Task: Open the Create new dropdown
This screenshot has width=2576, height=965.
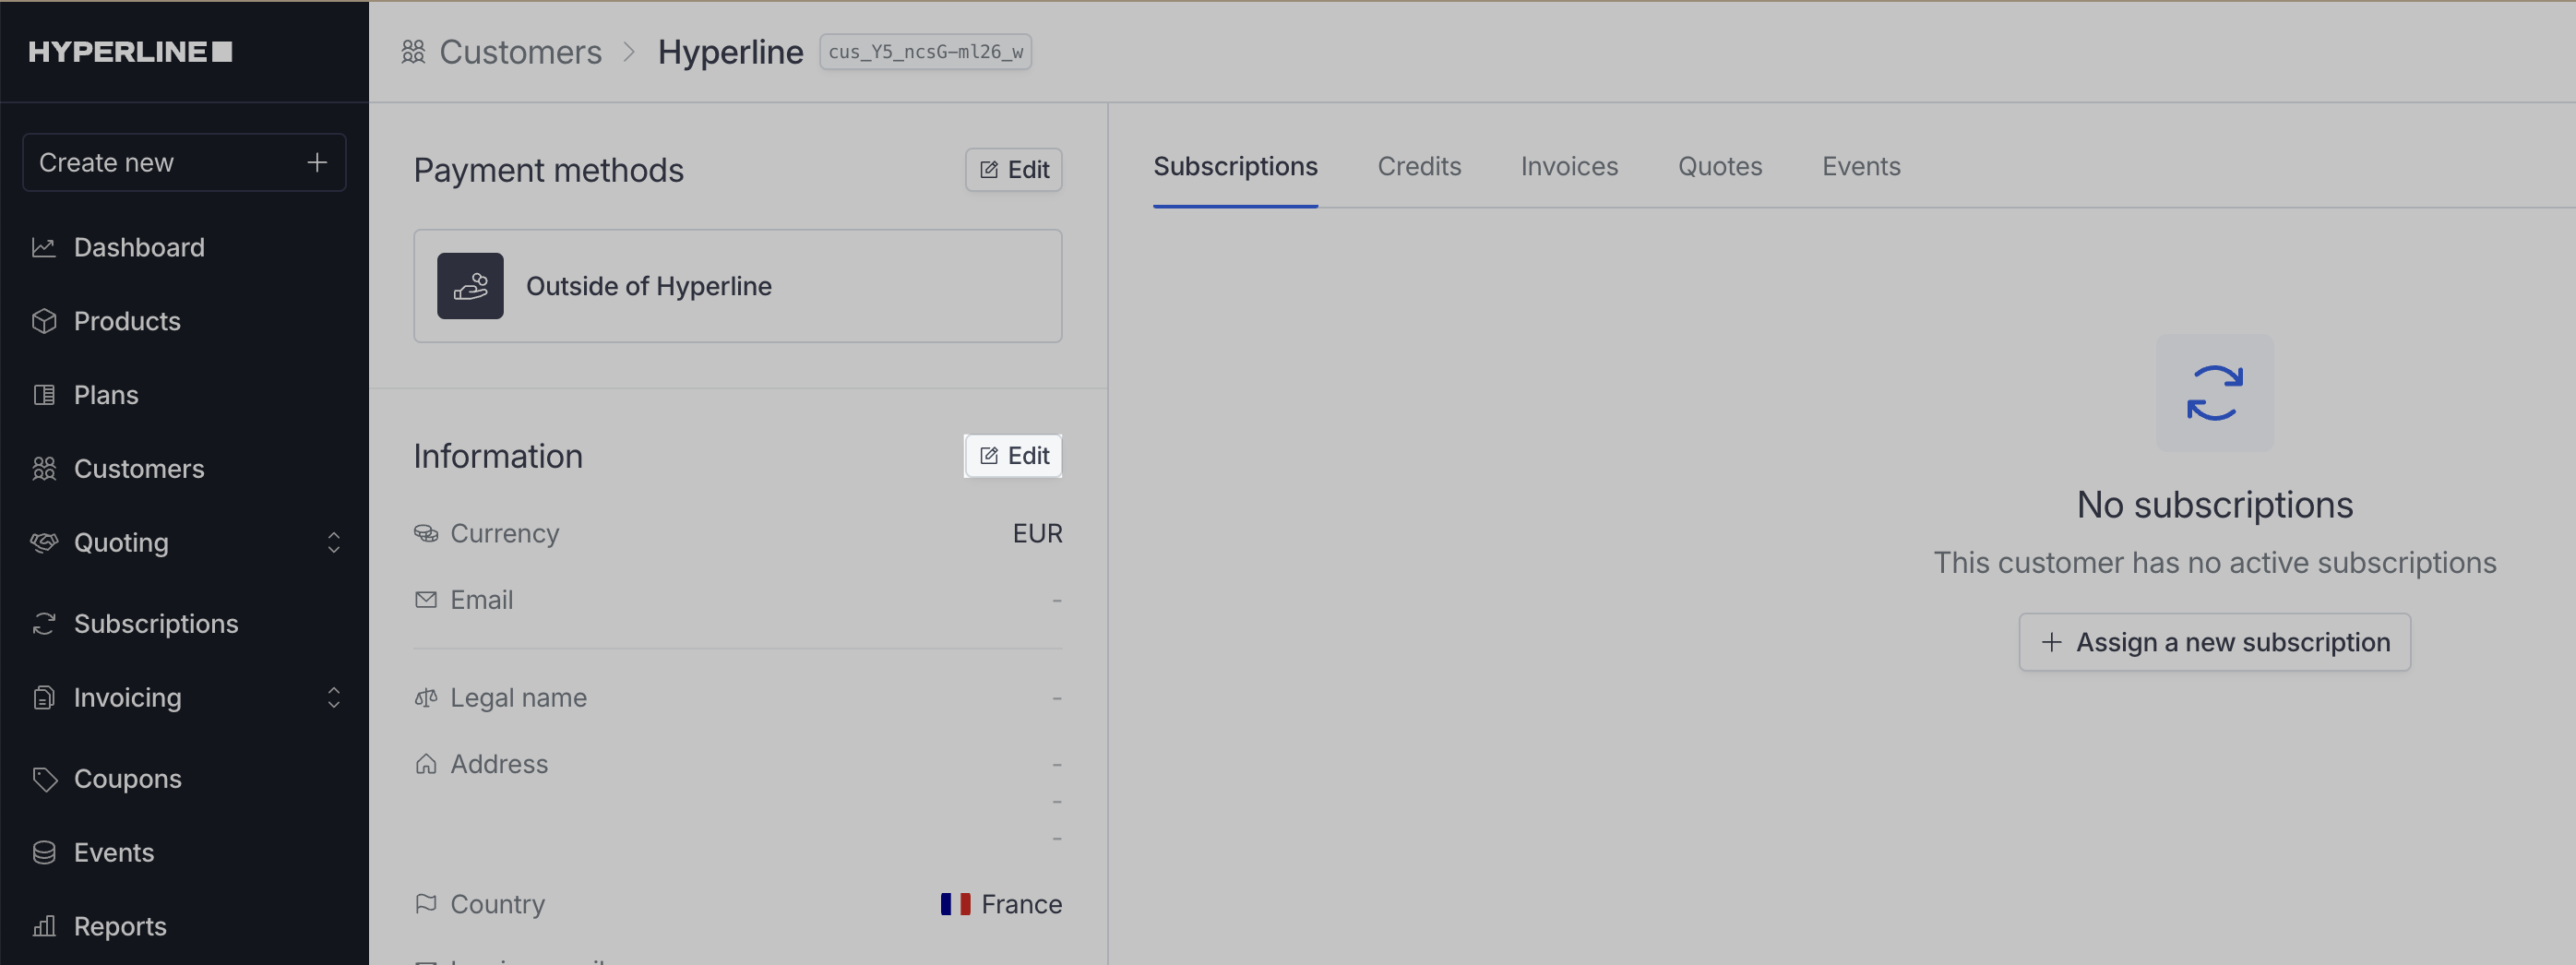Action: click(x=184, y=162)
